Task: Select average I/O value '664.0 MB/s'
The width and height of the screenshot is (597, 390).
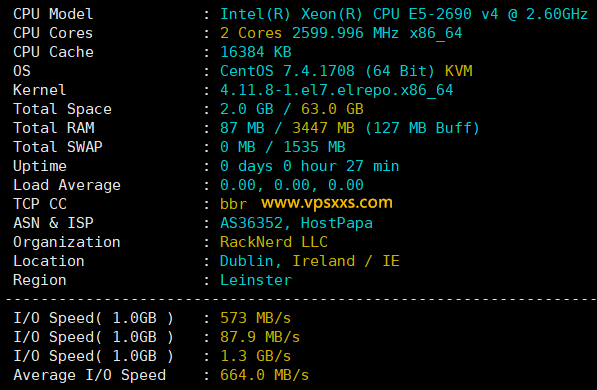Action: pos(265,376)
